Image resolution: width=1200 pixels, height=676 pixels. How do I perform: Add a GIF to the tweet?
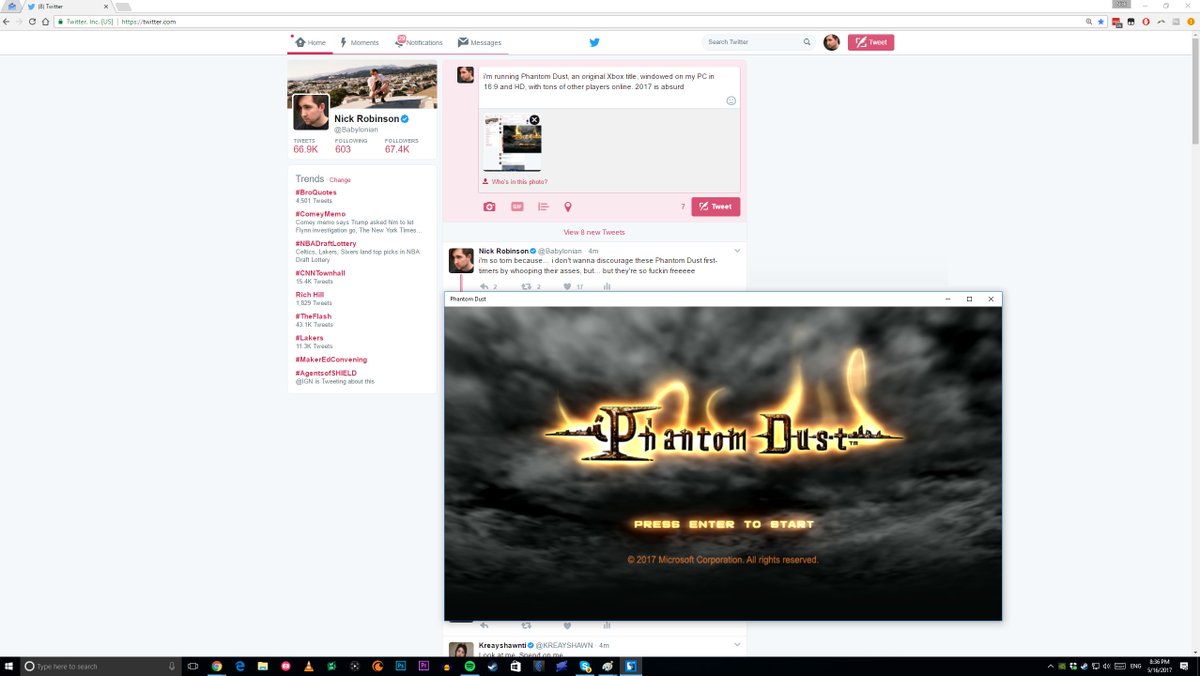tap(517, 207)
